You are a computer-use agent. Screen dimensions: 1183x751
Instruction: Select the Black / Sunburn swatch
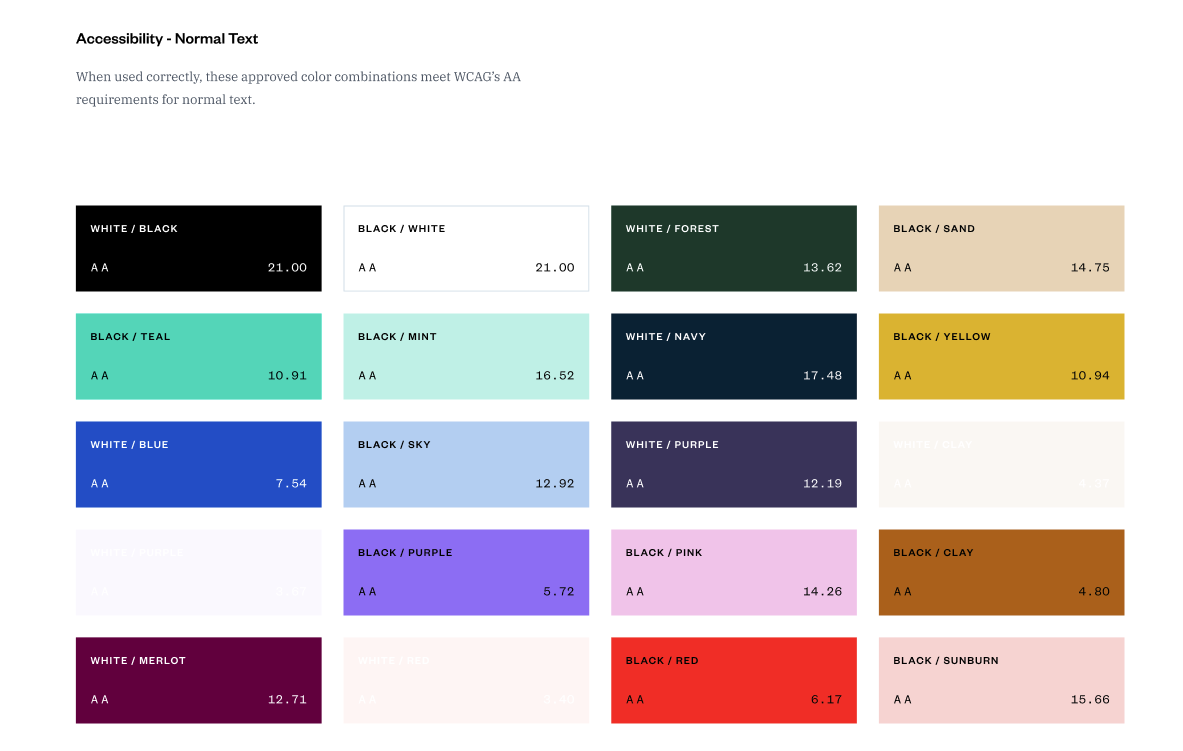point(1001,680)
